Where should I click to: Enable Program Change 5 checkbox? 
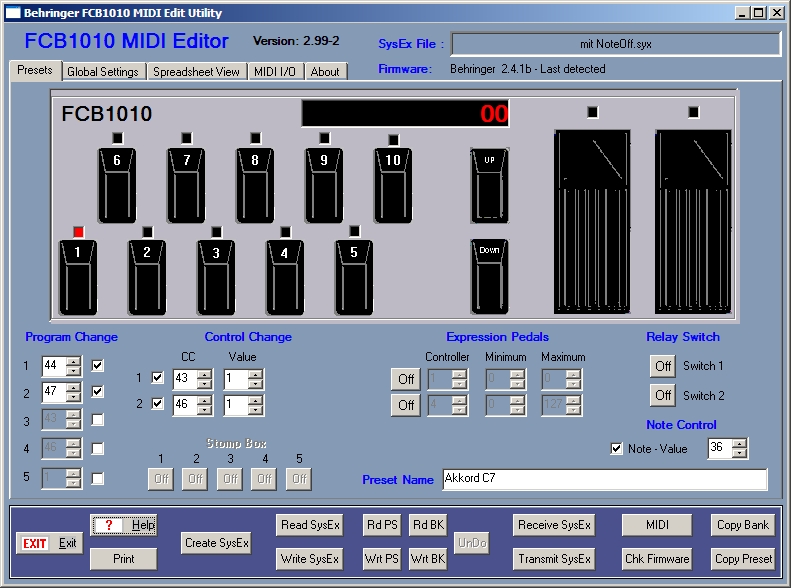point(98,478)
